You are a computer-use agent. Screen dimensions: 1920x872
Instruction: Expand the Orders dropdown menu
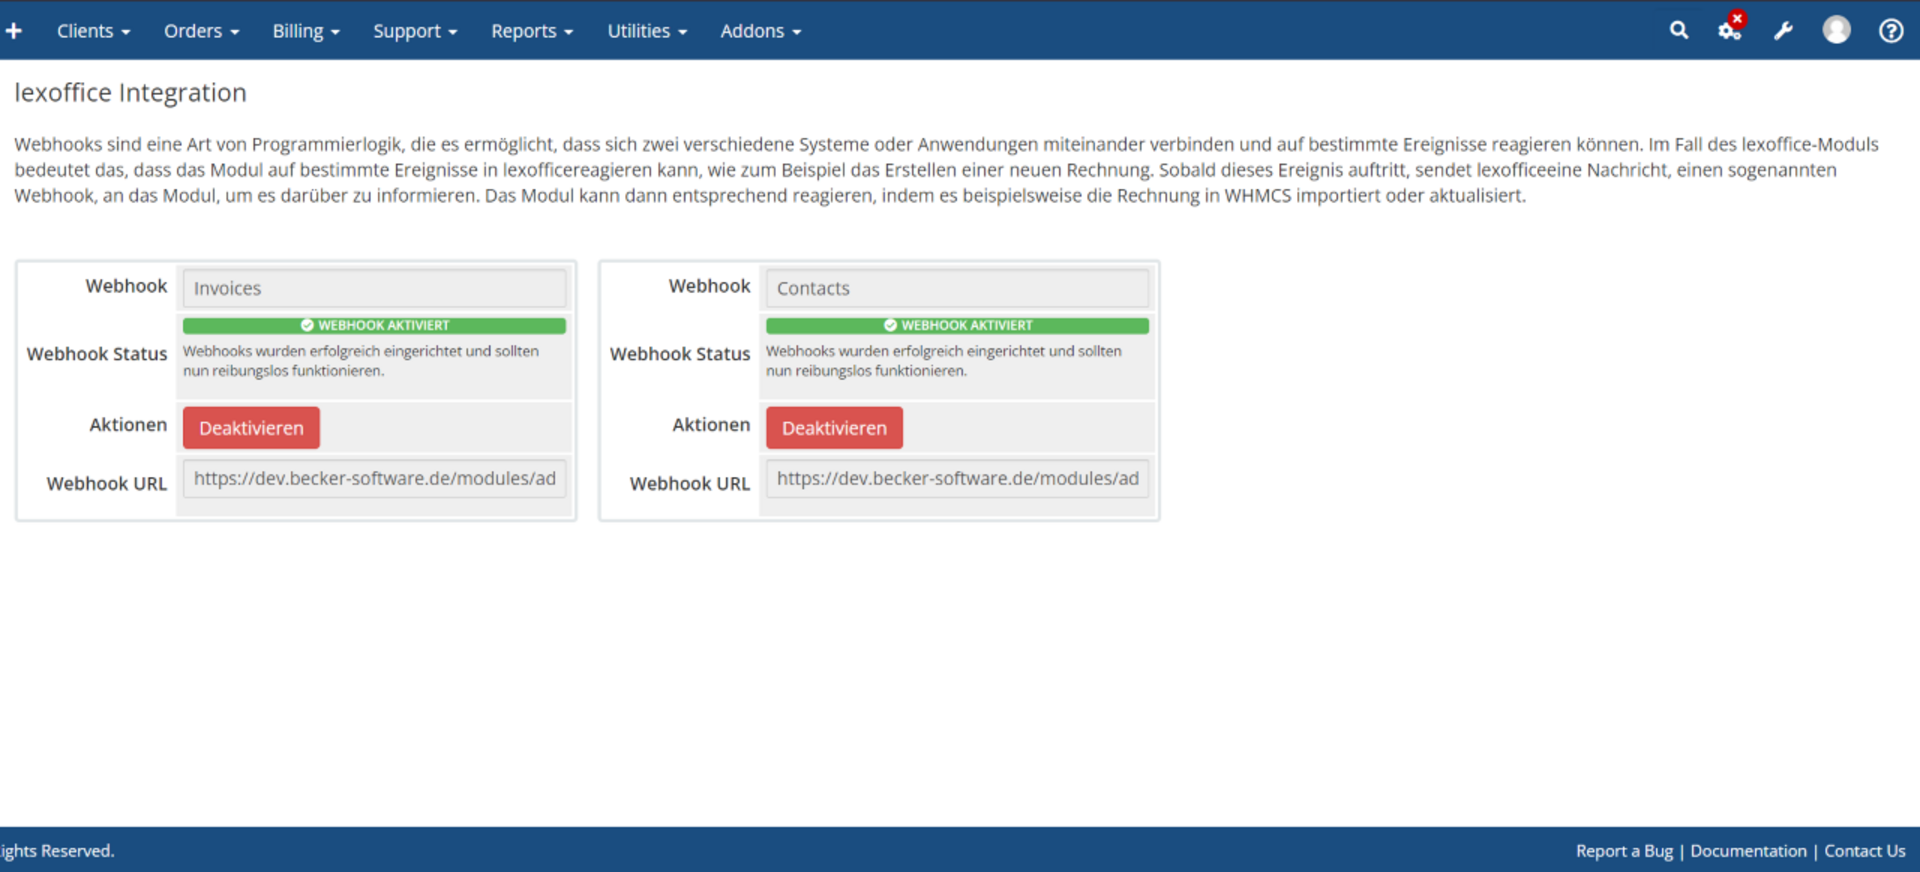201,31
